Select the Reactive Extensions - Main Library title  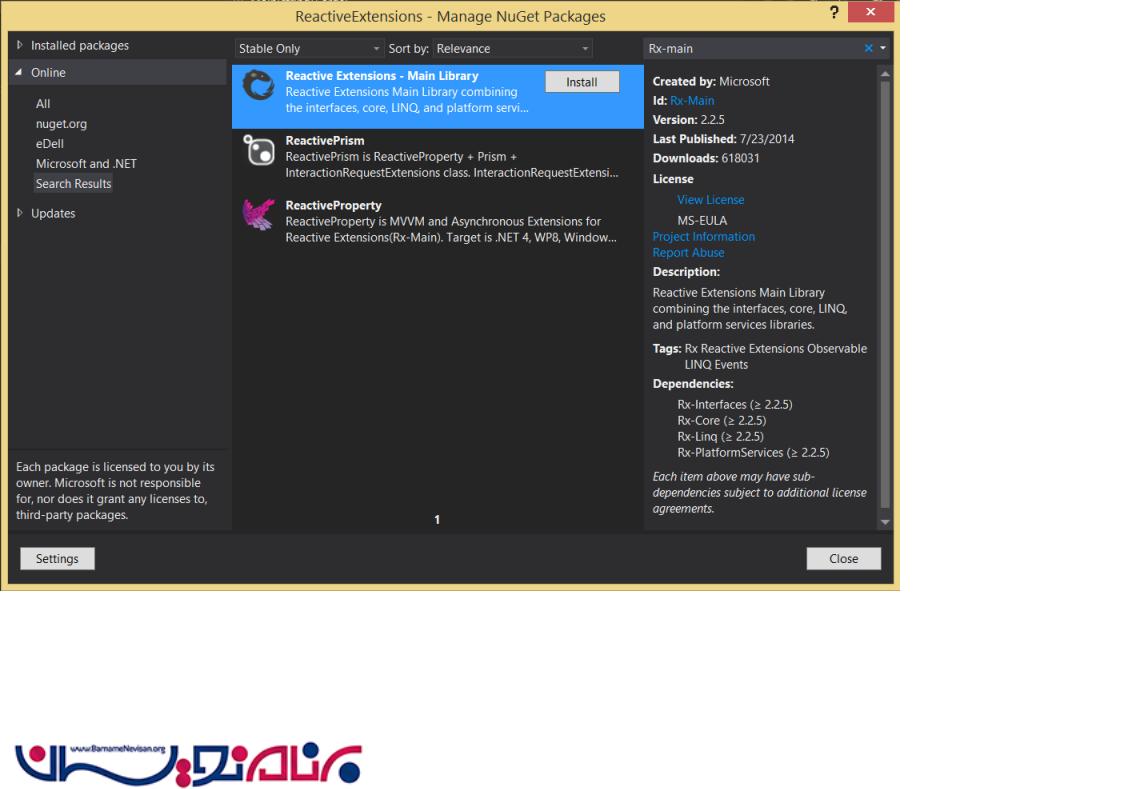(382, 75)
